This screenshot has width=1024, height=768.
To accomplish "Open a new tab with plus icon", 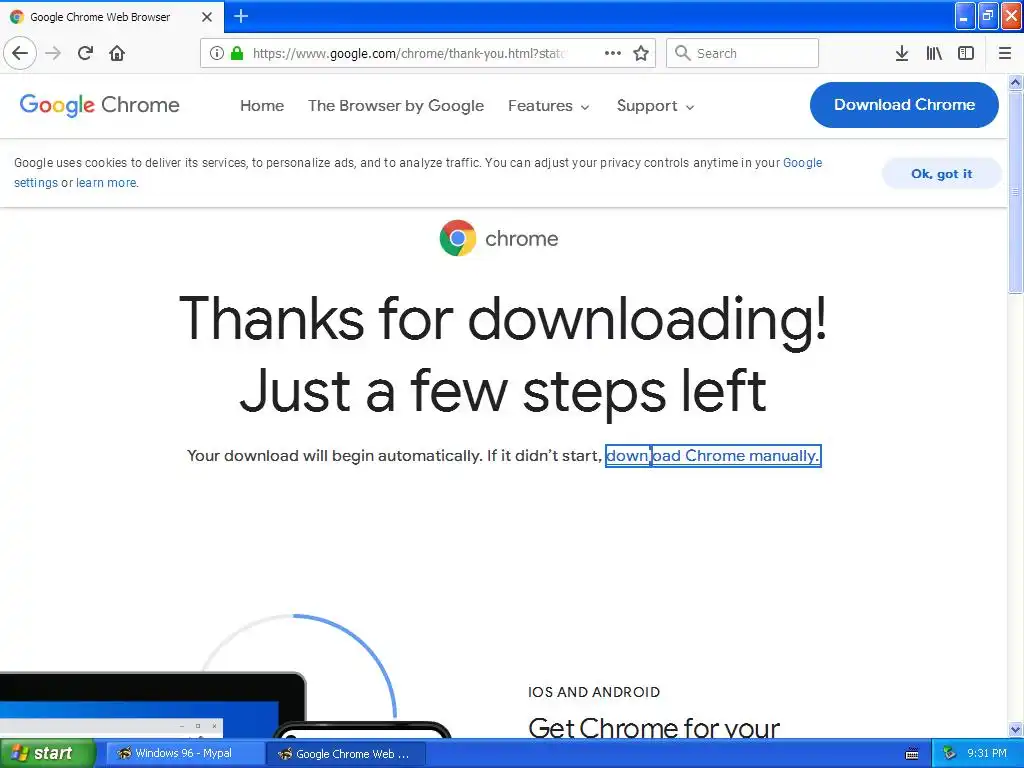I will pyautogui.click(x=241, y=16).
